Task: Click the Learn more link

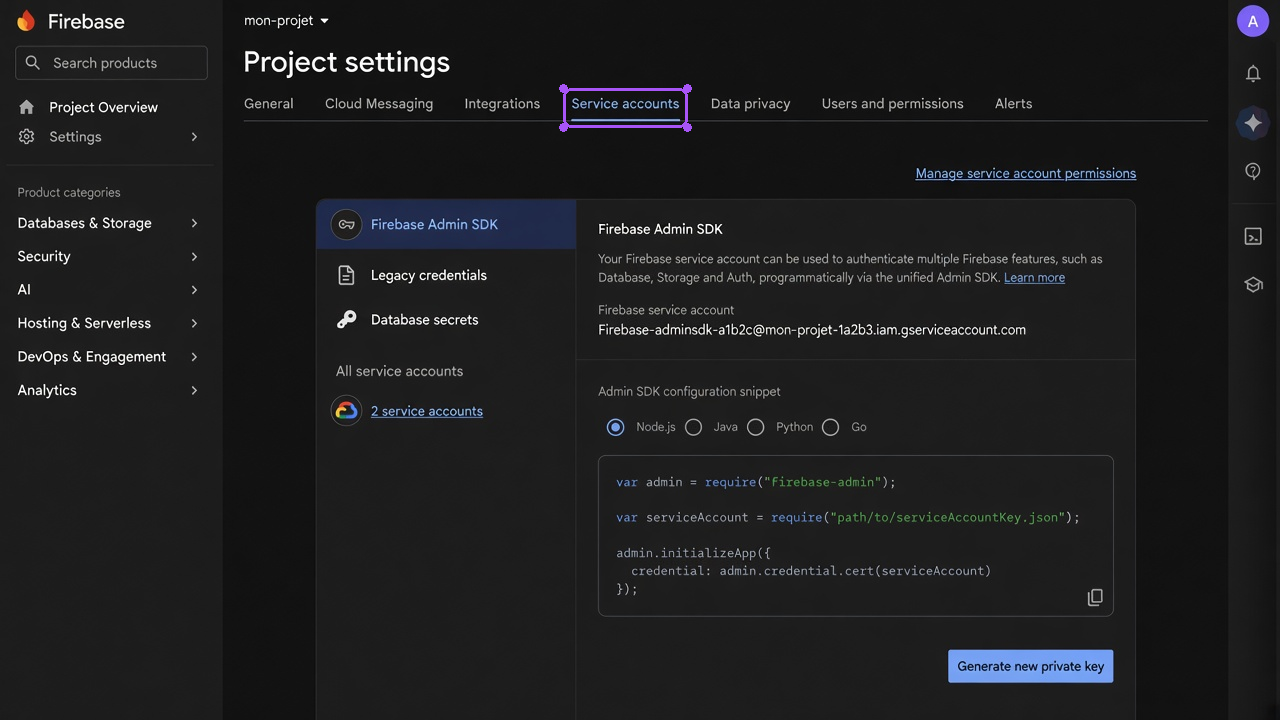Action: (x=1034, y=278)
